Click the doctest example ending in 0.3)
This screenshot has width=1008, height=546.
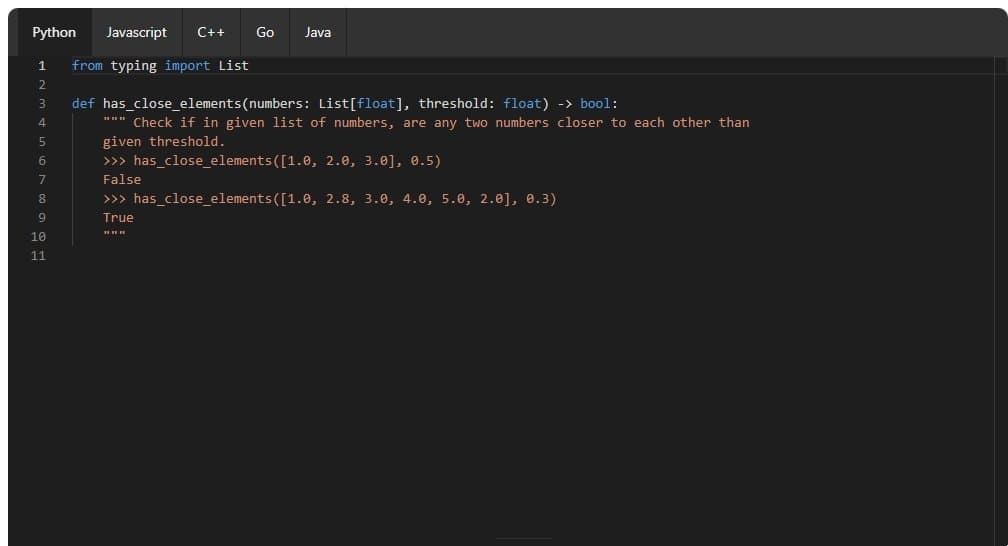pyautogui.click(x=330, y=199)
